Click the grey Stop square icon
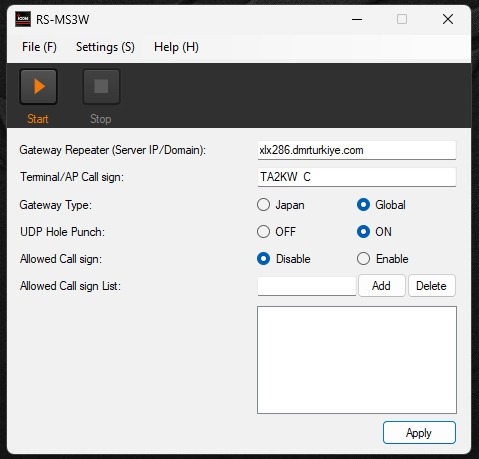Image resolution: width=479 pixels, height=459 pixels. point(101,87)
